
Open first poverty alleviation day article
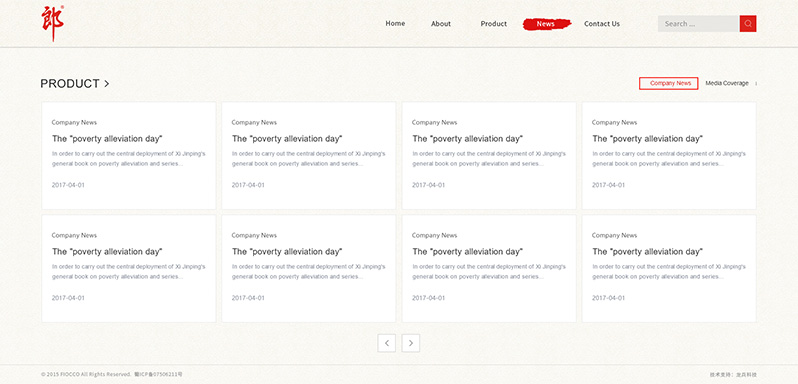(107, 138)
